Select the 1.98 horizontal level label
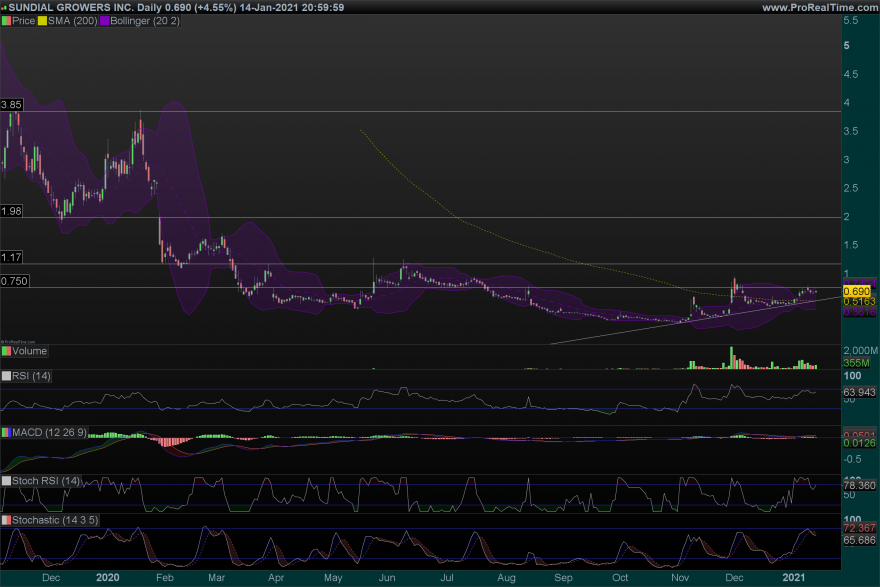Image resolution: width=880 pixels, height=587 pixels. click(12, 211)
